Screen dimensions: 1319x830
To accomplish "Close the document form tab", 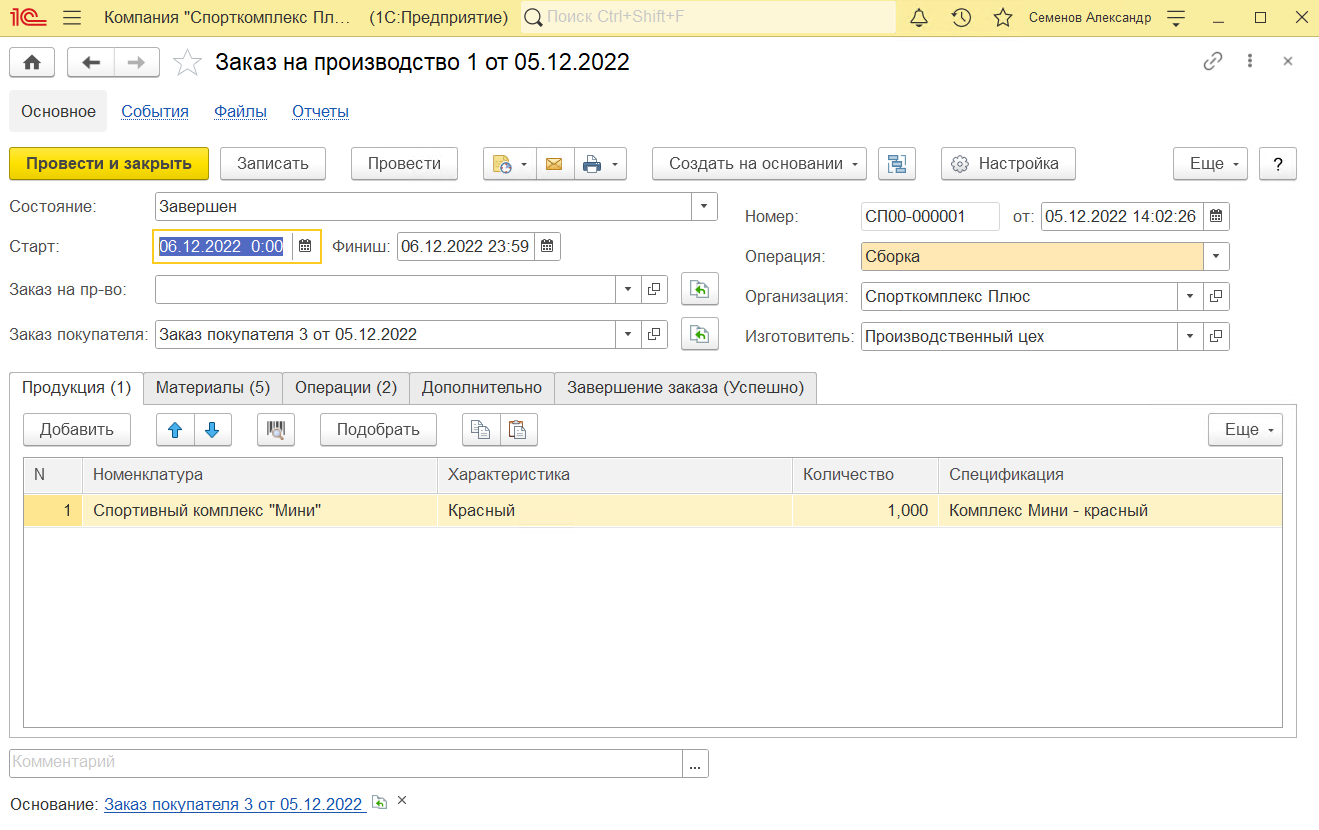I will (x=1288, y=61).
